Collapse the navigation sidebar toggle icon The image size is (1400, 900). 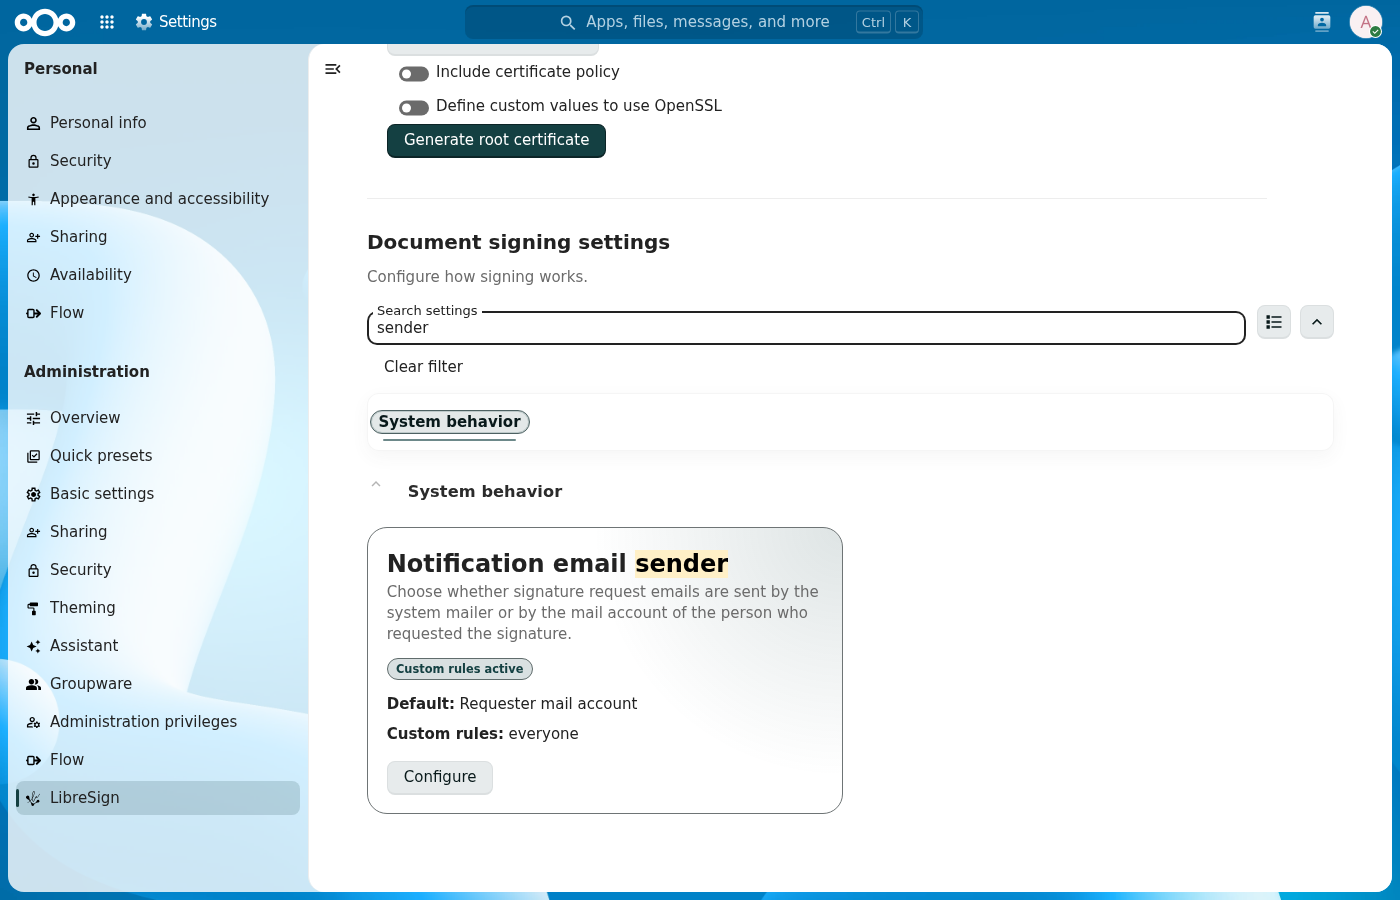tap(333, 69)
